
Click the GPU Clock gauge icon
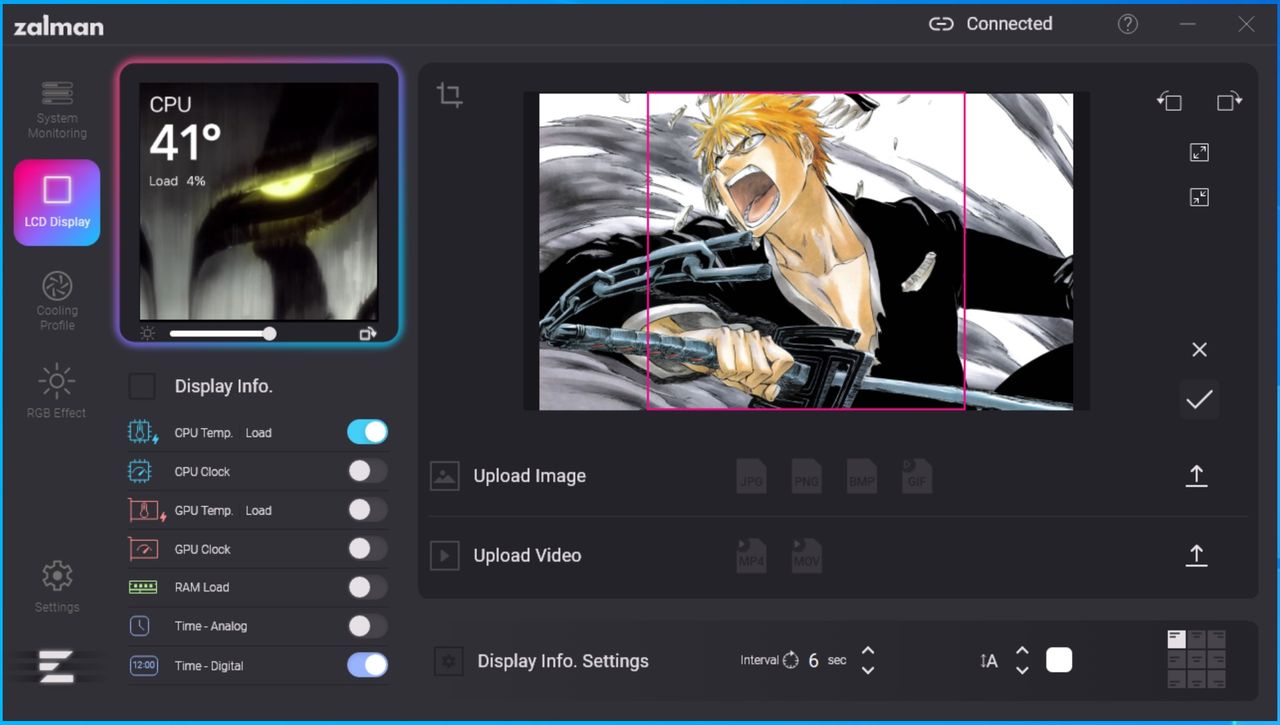[x=144, y=549]
